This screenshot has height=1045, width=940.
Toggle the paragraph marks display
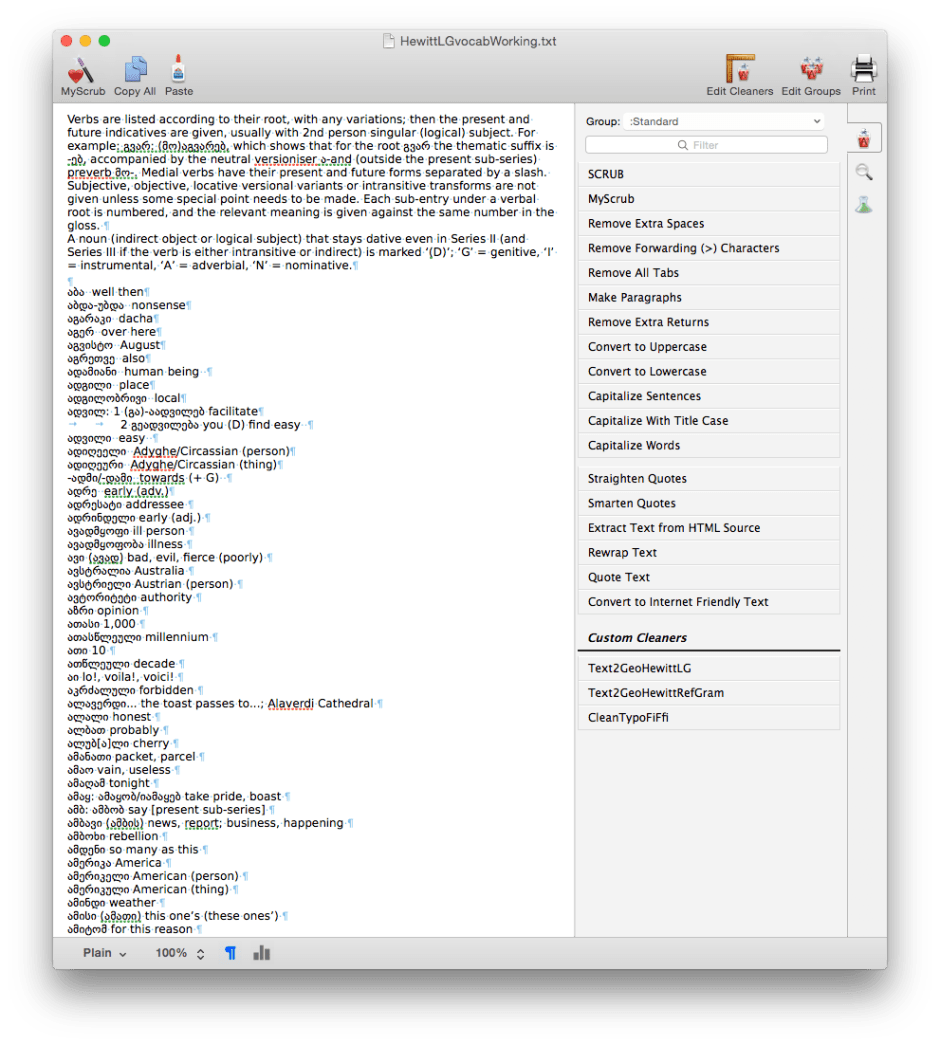(x=230, y=953)
